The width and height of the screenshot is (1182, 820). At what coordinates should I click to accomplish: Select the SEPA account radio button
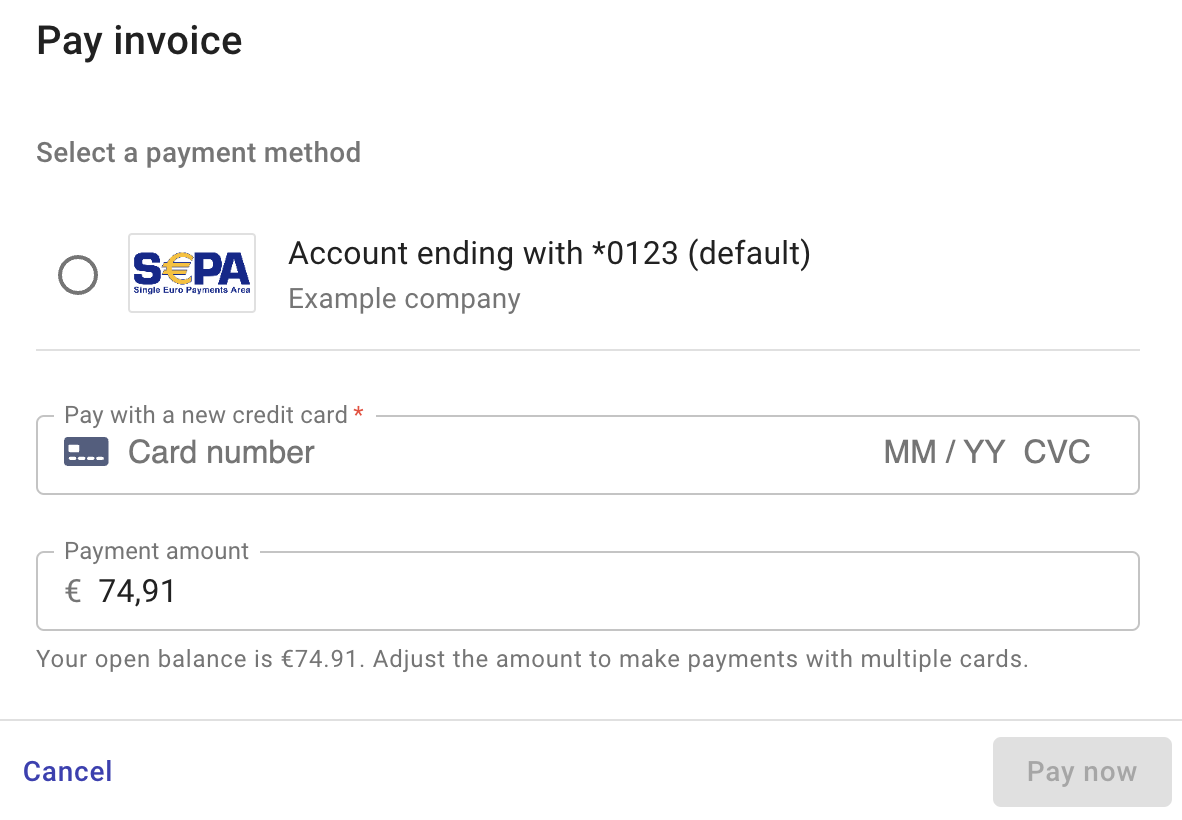pos(78,274)
